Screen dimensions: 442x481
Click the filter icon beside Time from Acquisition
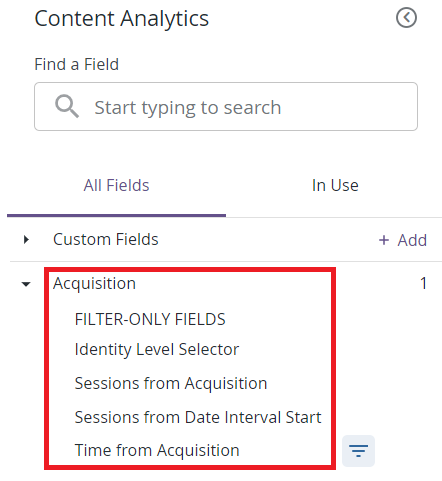click(x=358, y=451)
